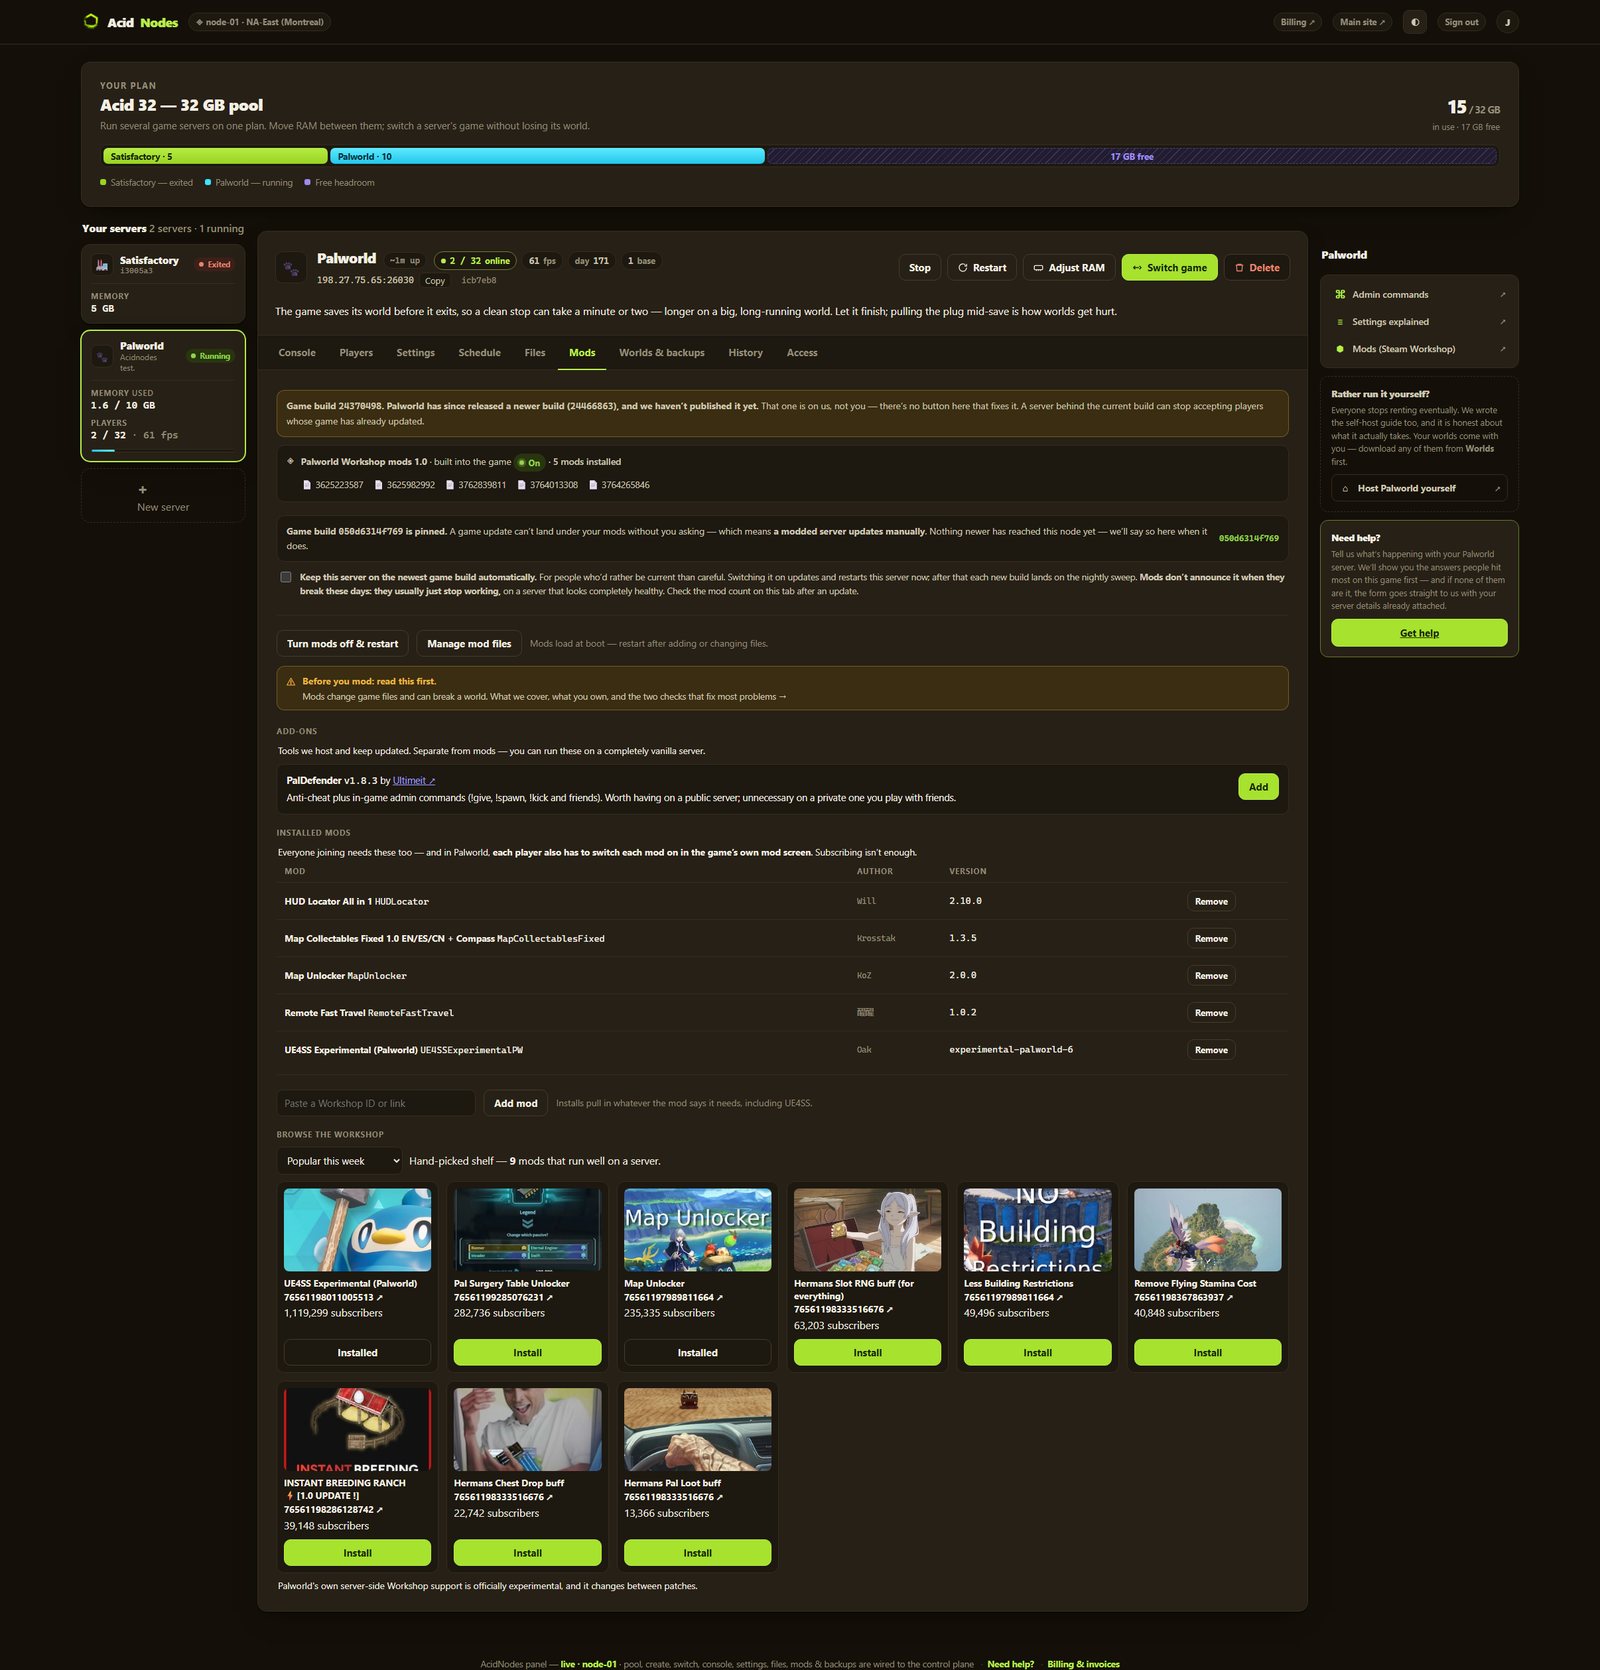Click the swap arrows icon in Switch game

(x=1137, y=268)
